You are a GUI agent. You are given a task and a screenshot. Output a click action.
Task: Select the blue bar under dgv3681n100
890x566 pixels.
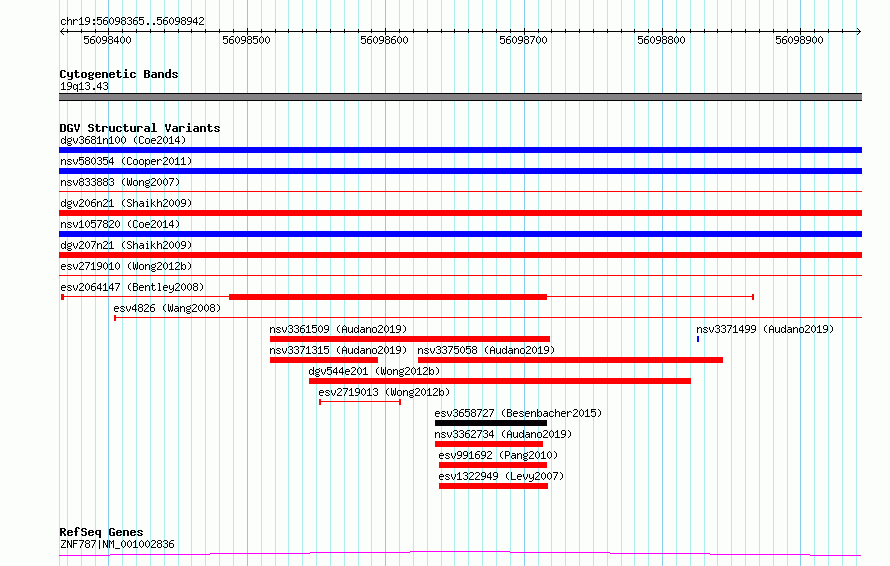click(460, 150)
